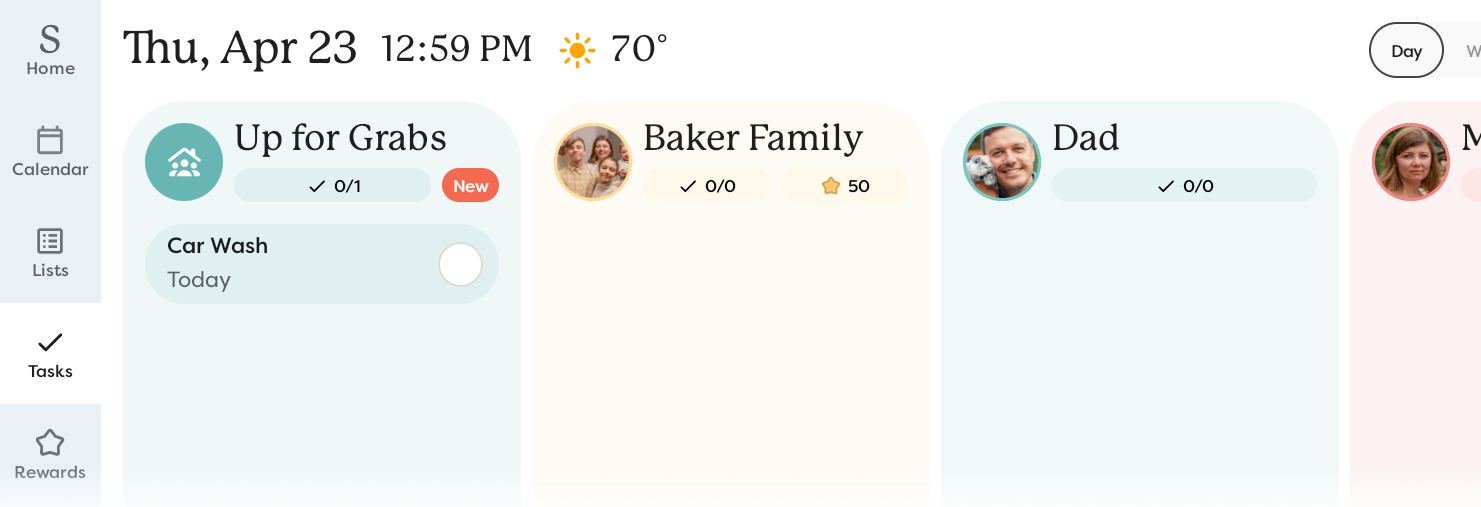Go to Home via the S logo

(x=50, y=40)
